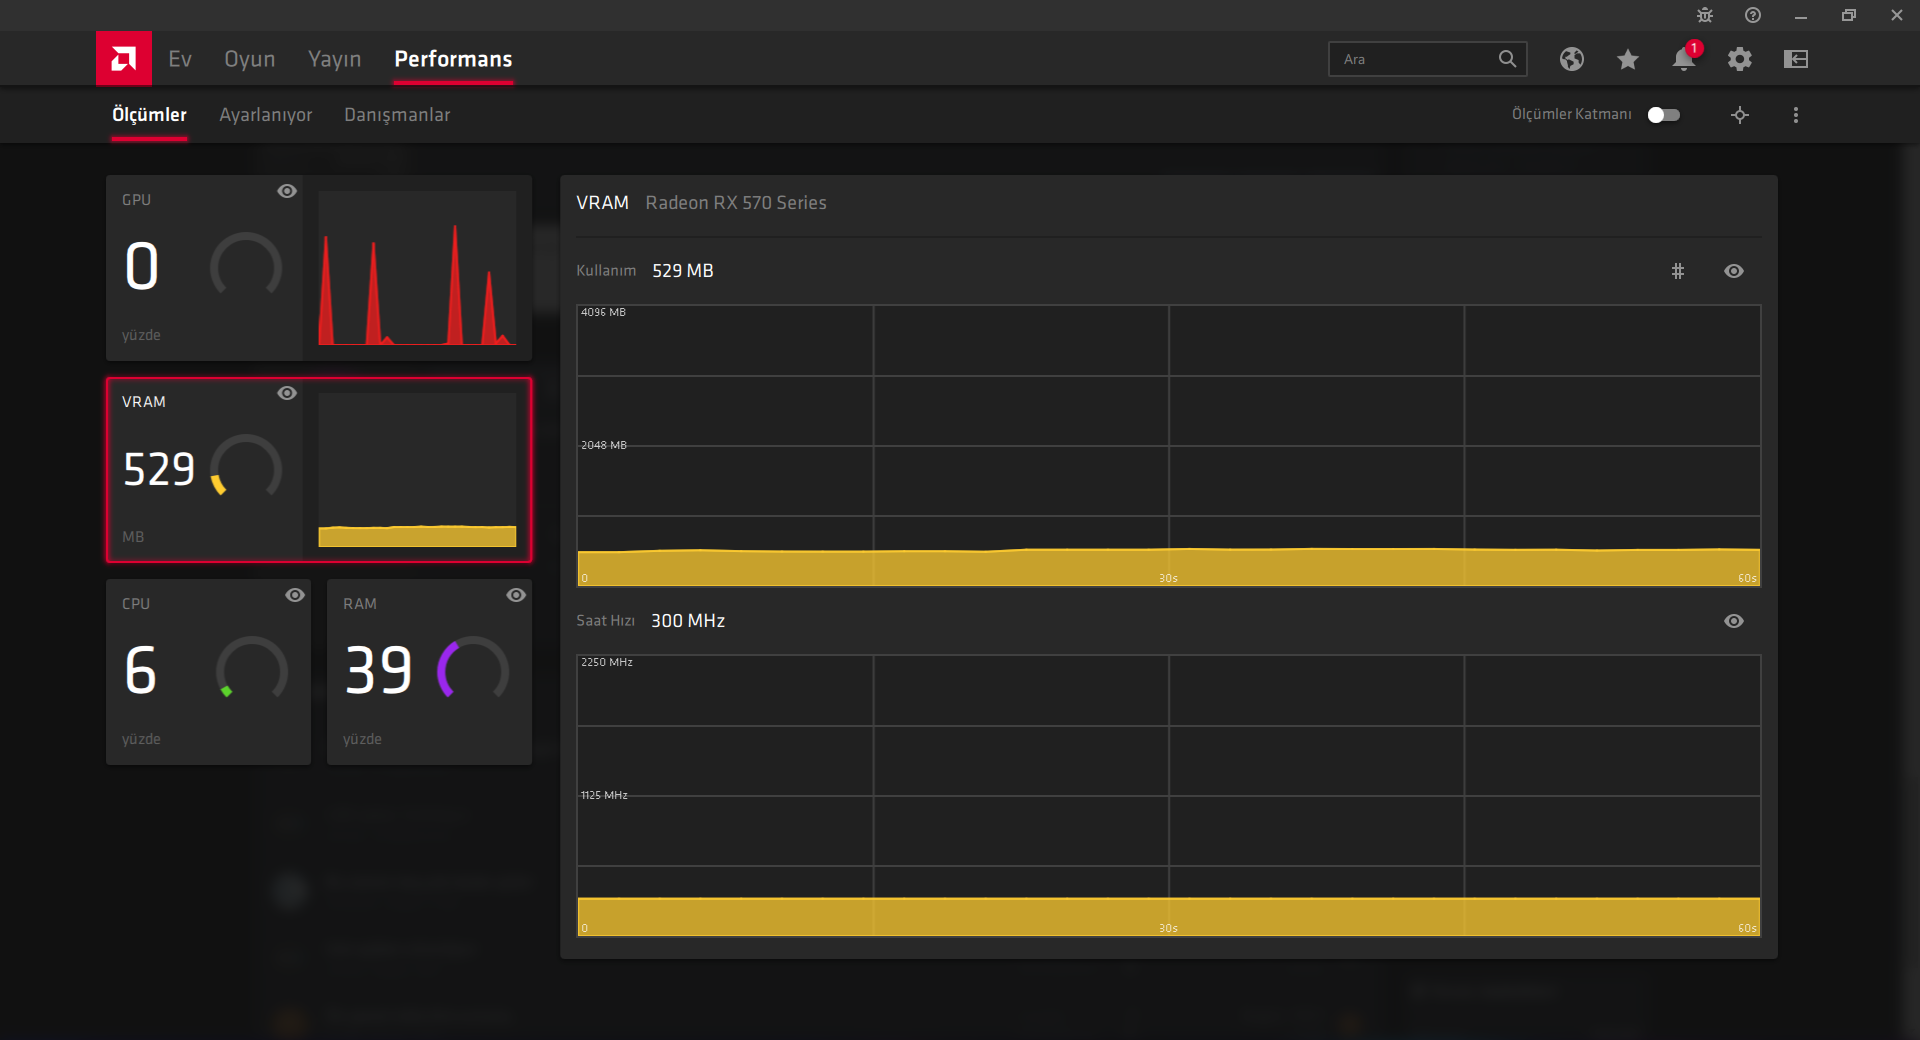Click the VRAM usage mini graph
Image resolution: width=1920 pixels, height=1040 pixels.
(417, 470)
